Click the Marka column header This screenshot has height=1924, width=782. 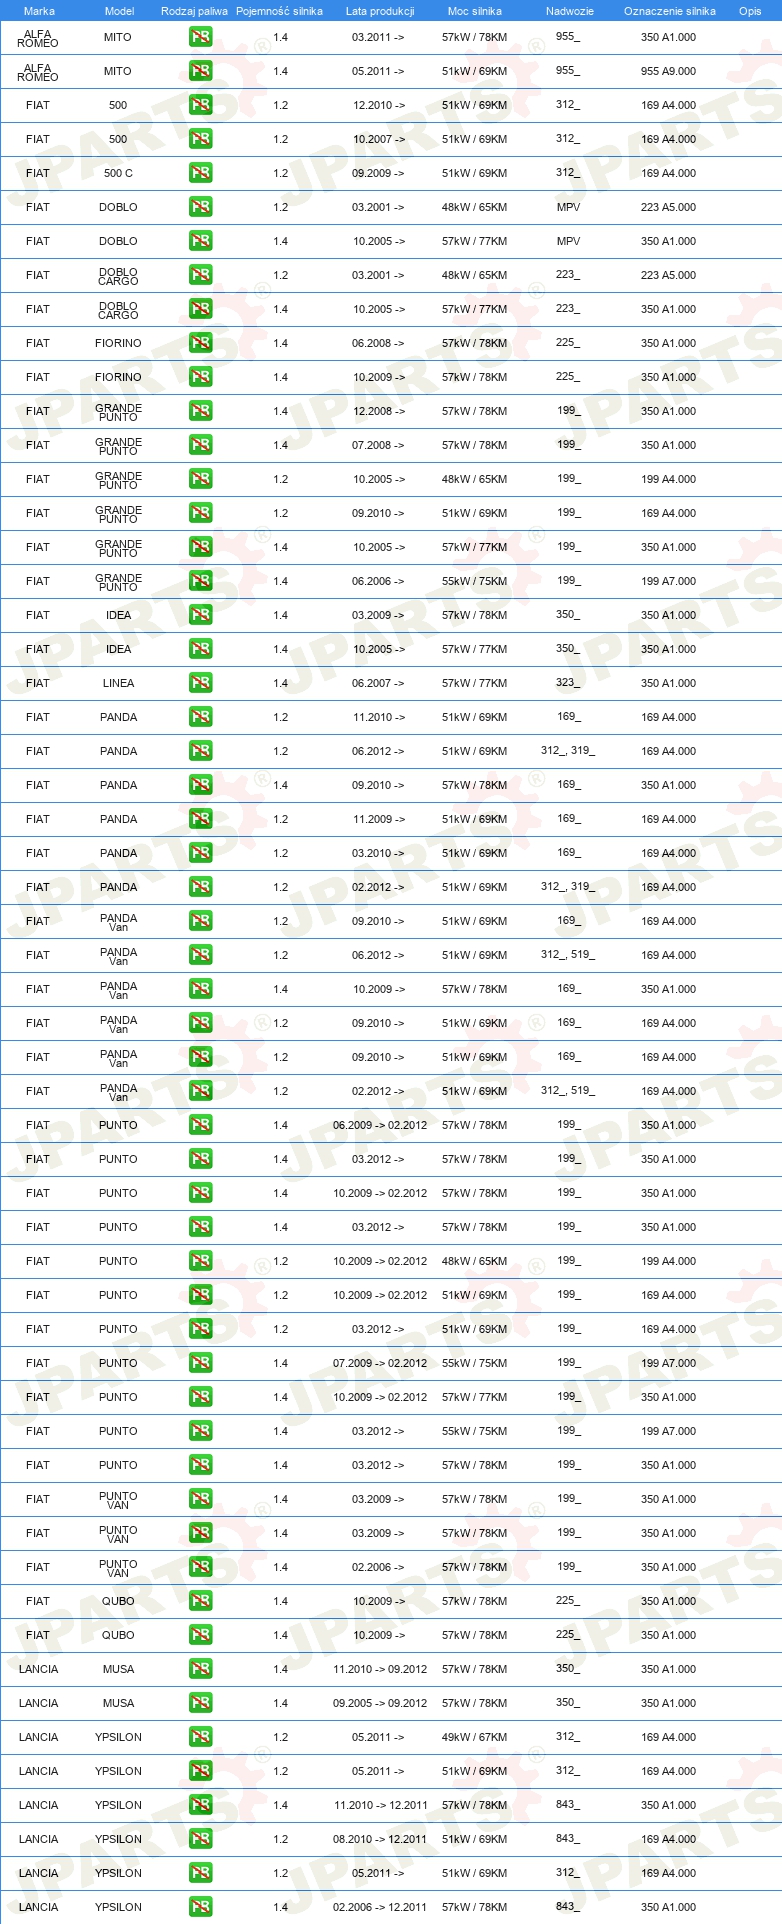tap(39, 11)
